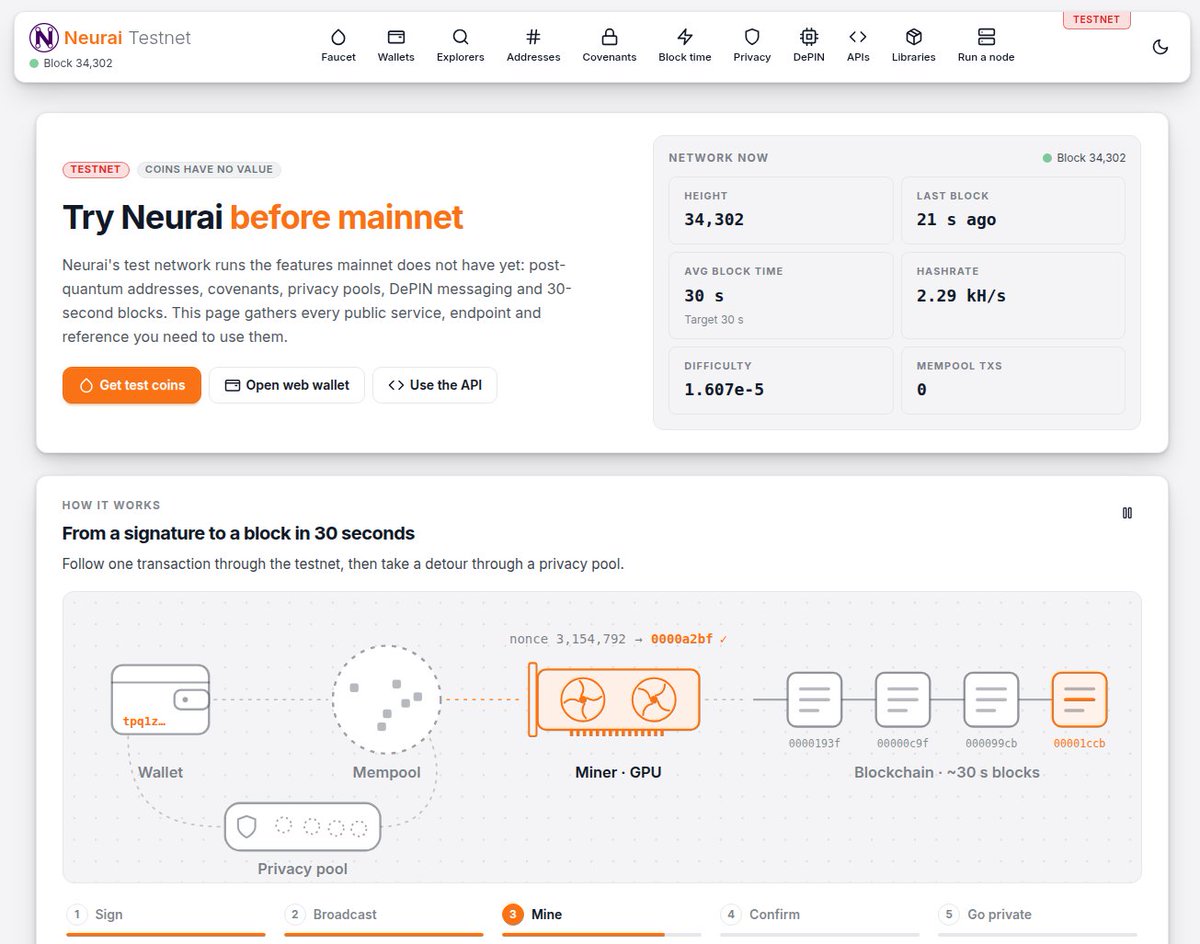Click the Confirm step progress bar

click(x=820, y=934)
